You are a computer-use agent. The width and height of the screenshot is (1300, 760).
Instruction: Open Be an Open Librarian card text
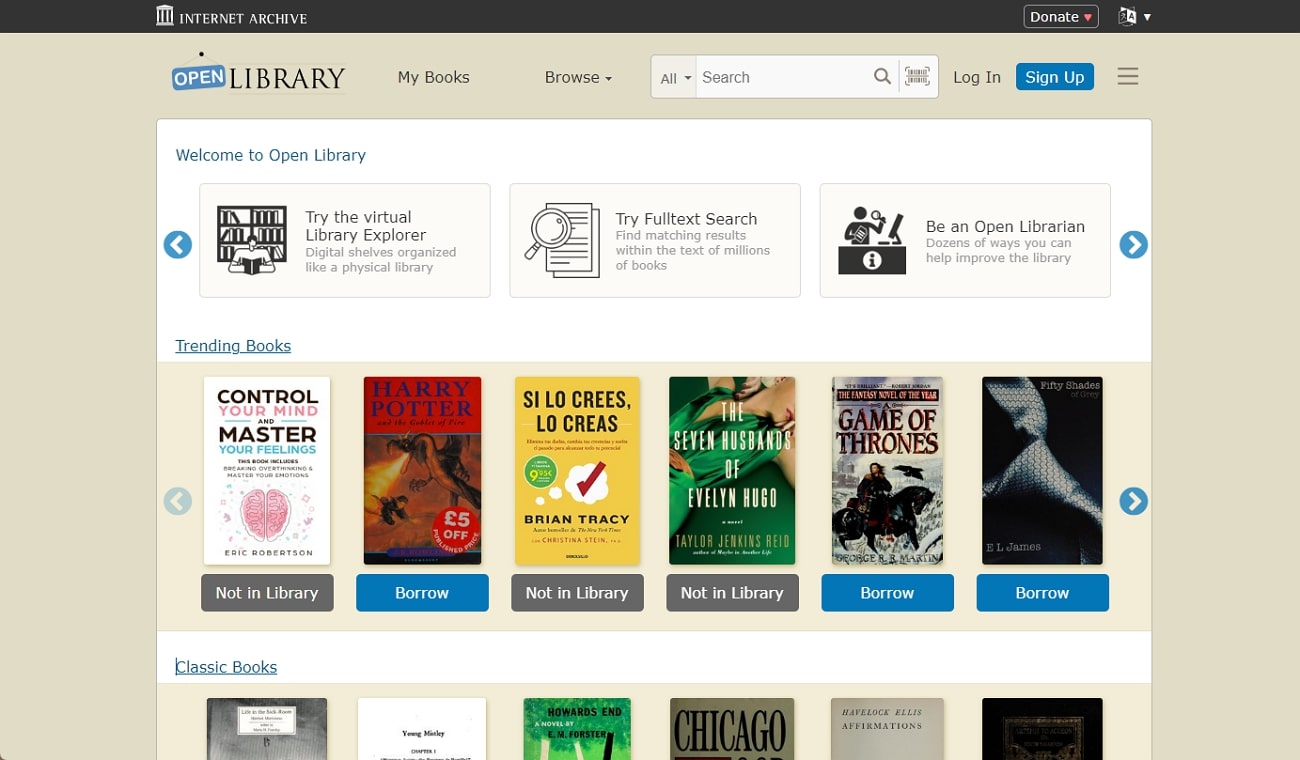[x=1005, y=241]
